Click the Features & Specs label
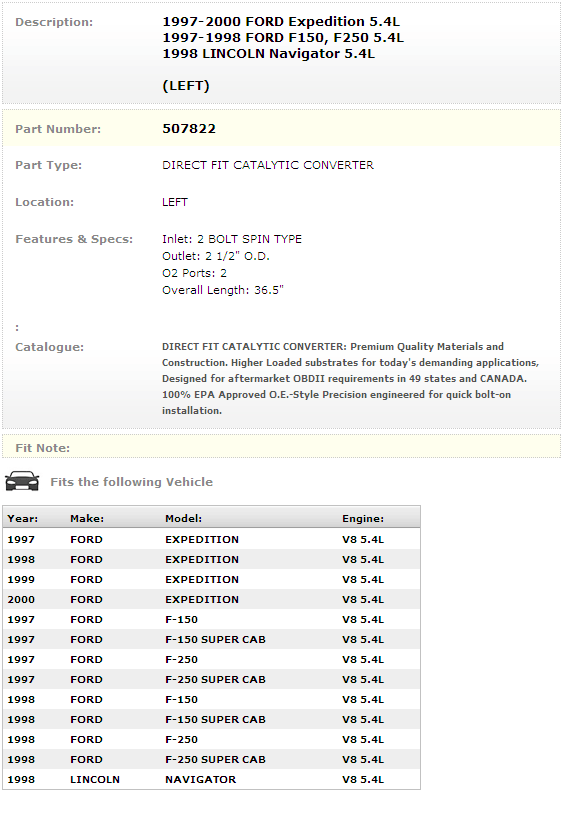The width and height of the screenshot is (570, 819). [74, 239]
